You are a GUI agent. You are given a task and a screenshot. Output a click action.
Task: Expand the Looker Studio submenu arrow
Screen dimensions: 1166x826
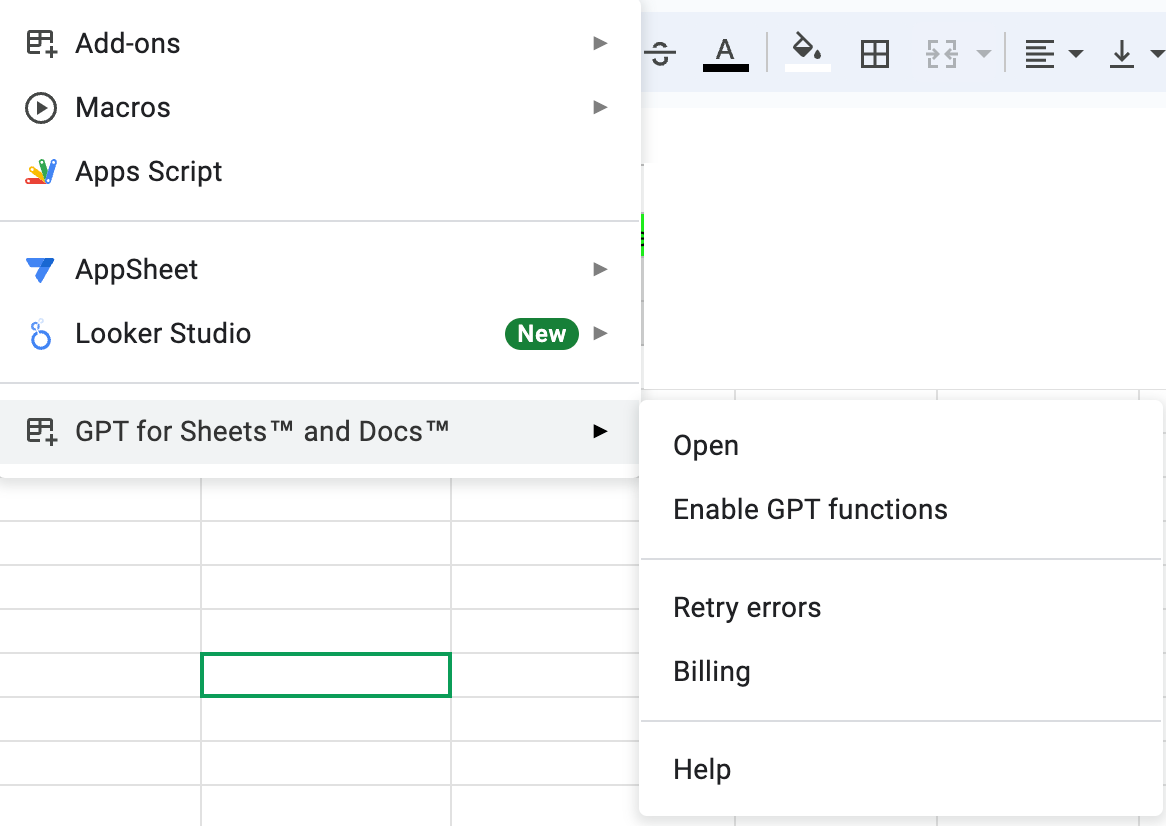click(600, 333)
